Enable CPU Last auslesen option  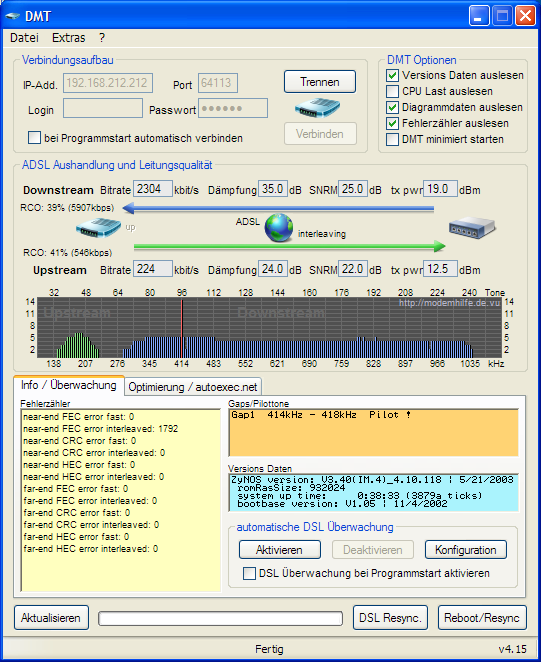[392, 92]
